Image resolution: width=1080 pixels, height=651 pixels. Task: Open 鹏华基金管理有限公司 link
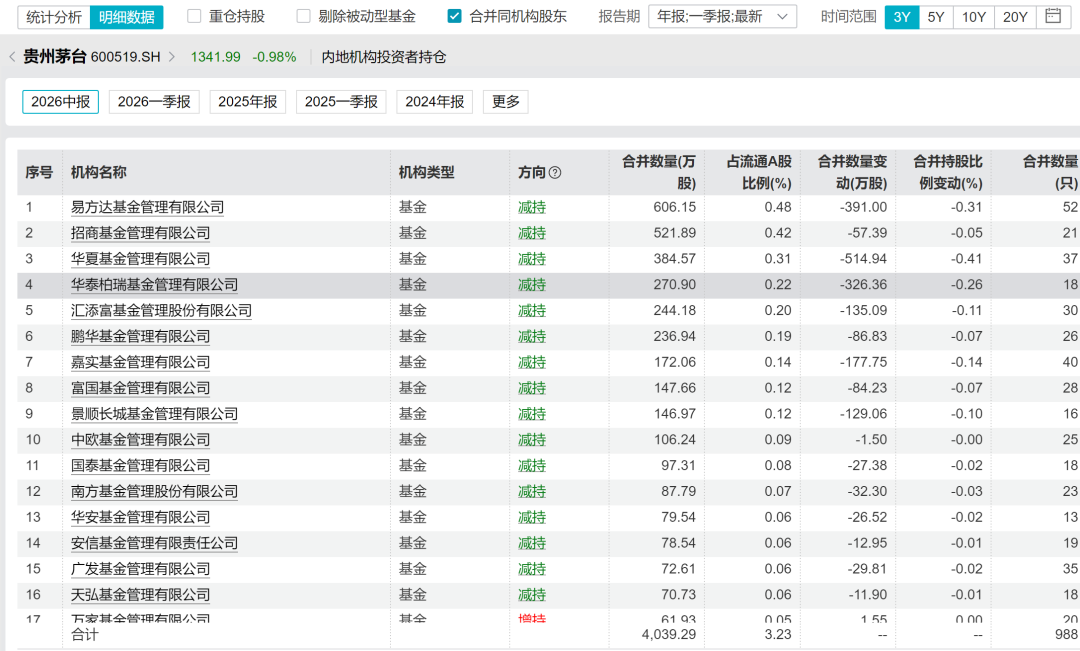[141, 336]
